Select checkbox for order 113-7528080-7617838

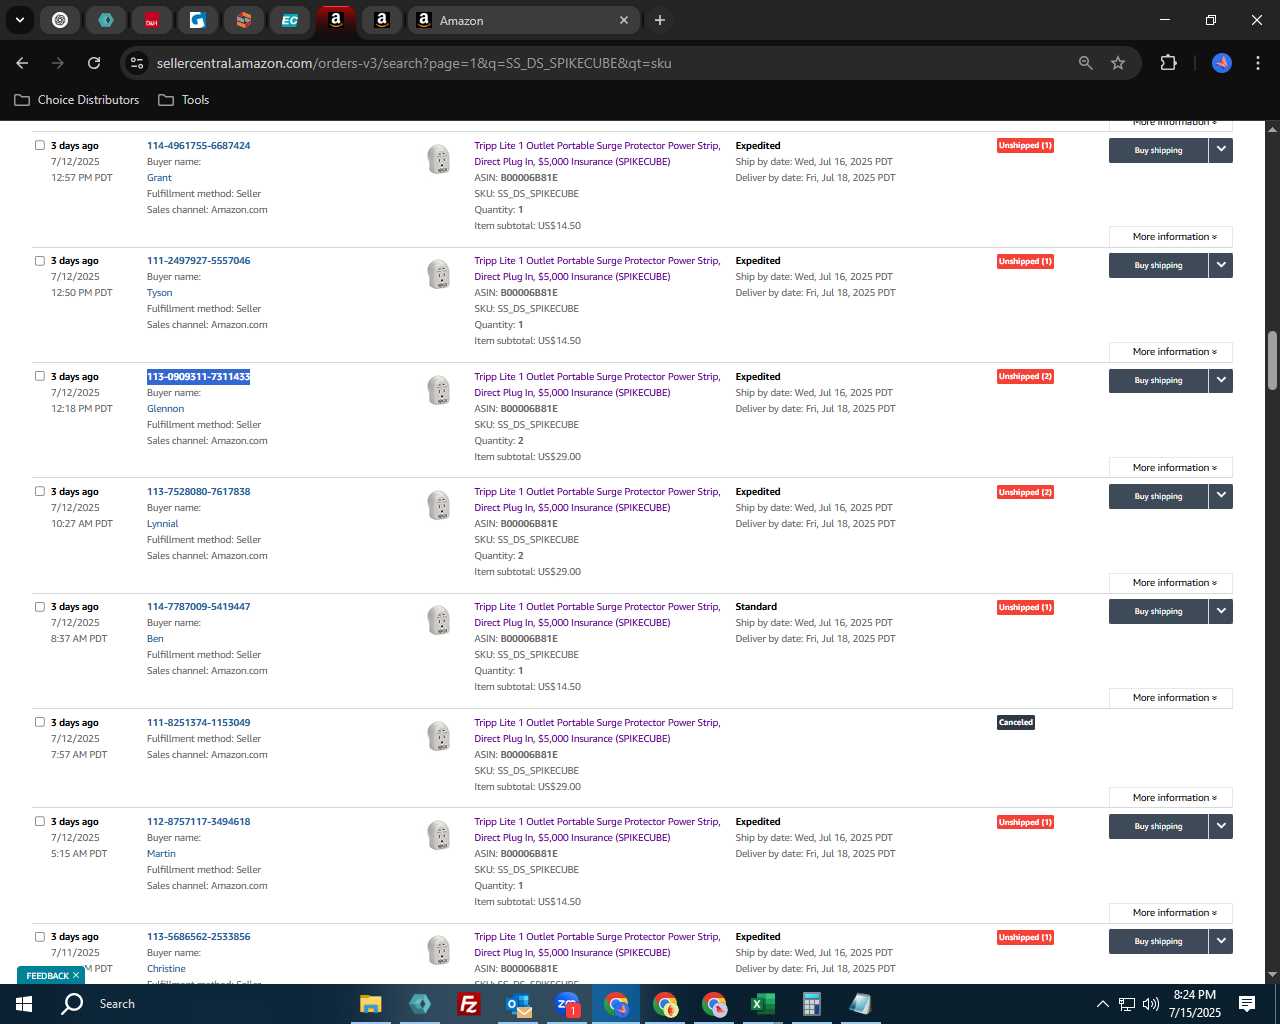coord(40,491)
